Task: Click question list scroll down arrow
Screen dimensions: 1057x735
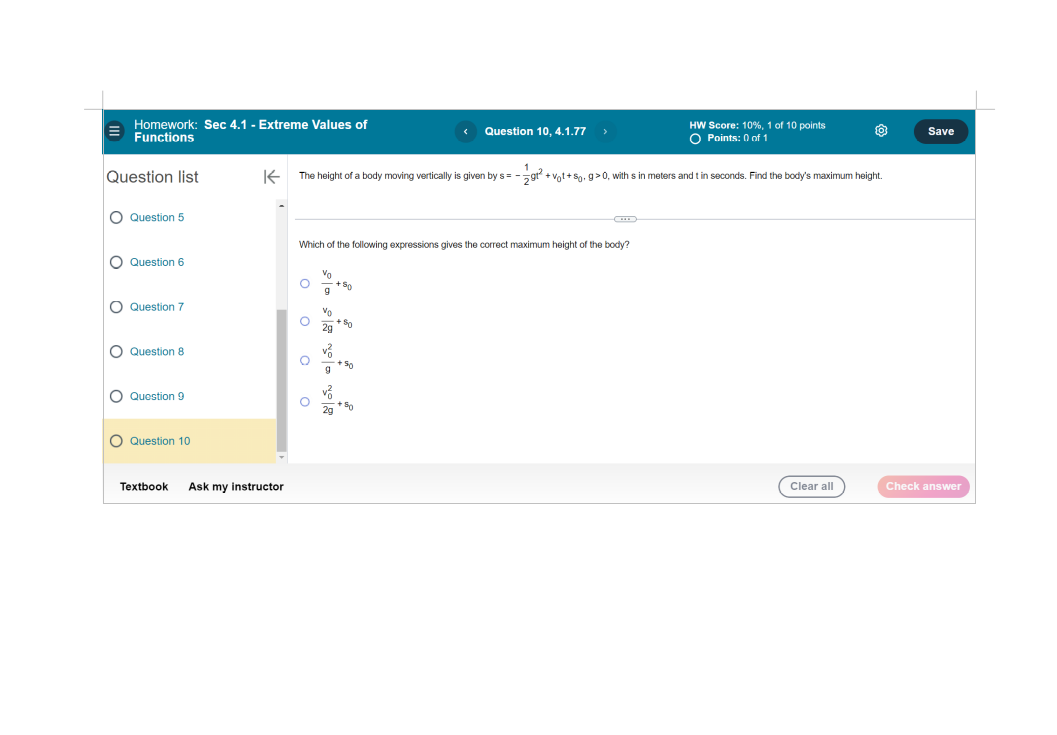Action: 282,457
